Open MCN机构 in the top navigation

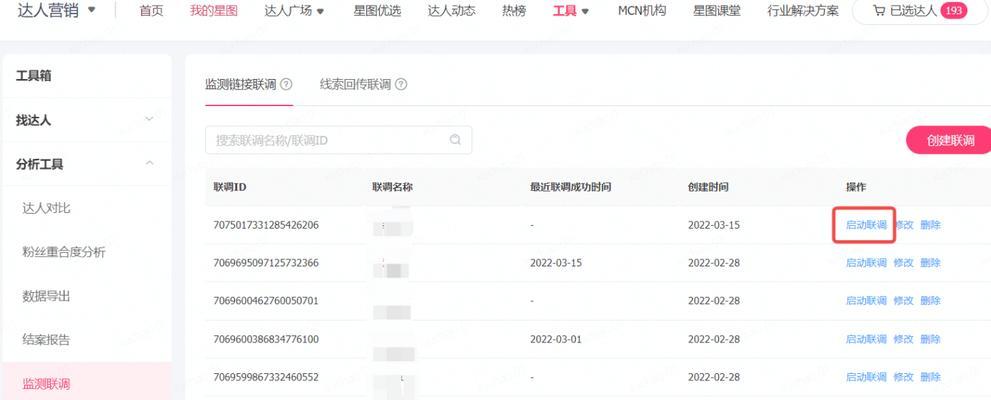click(641, 11)
